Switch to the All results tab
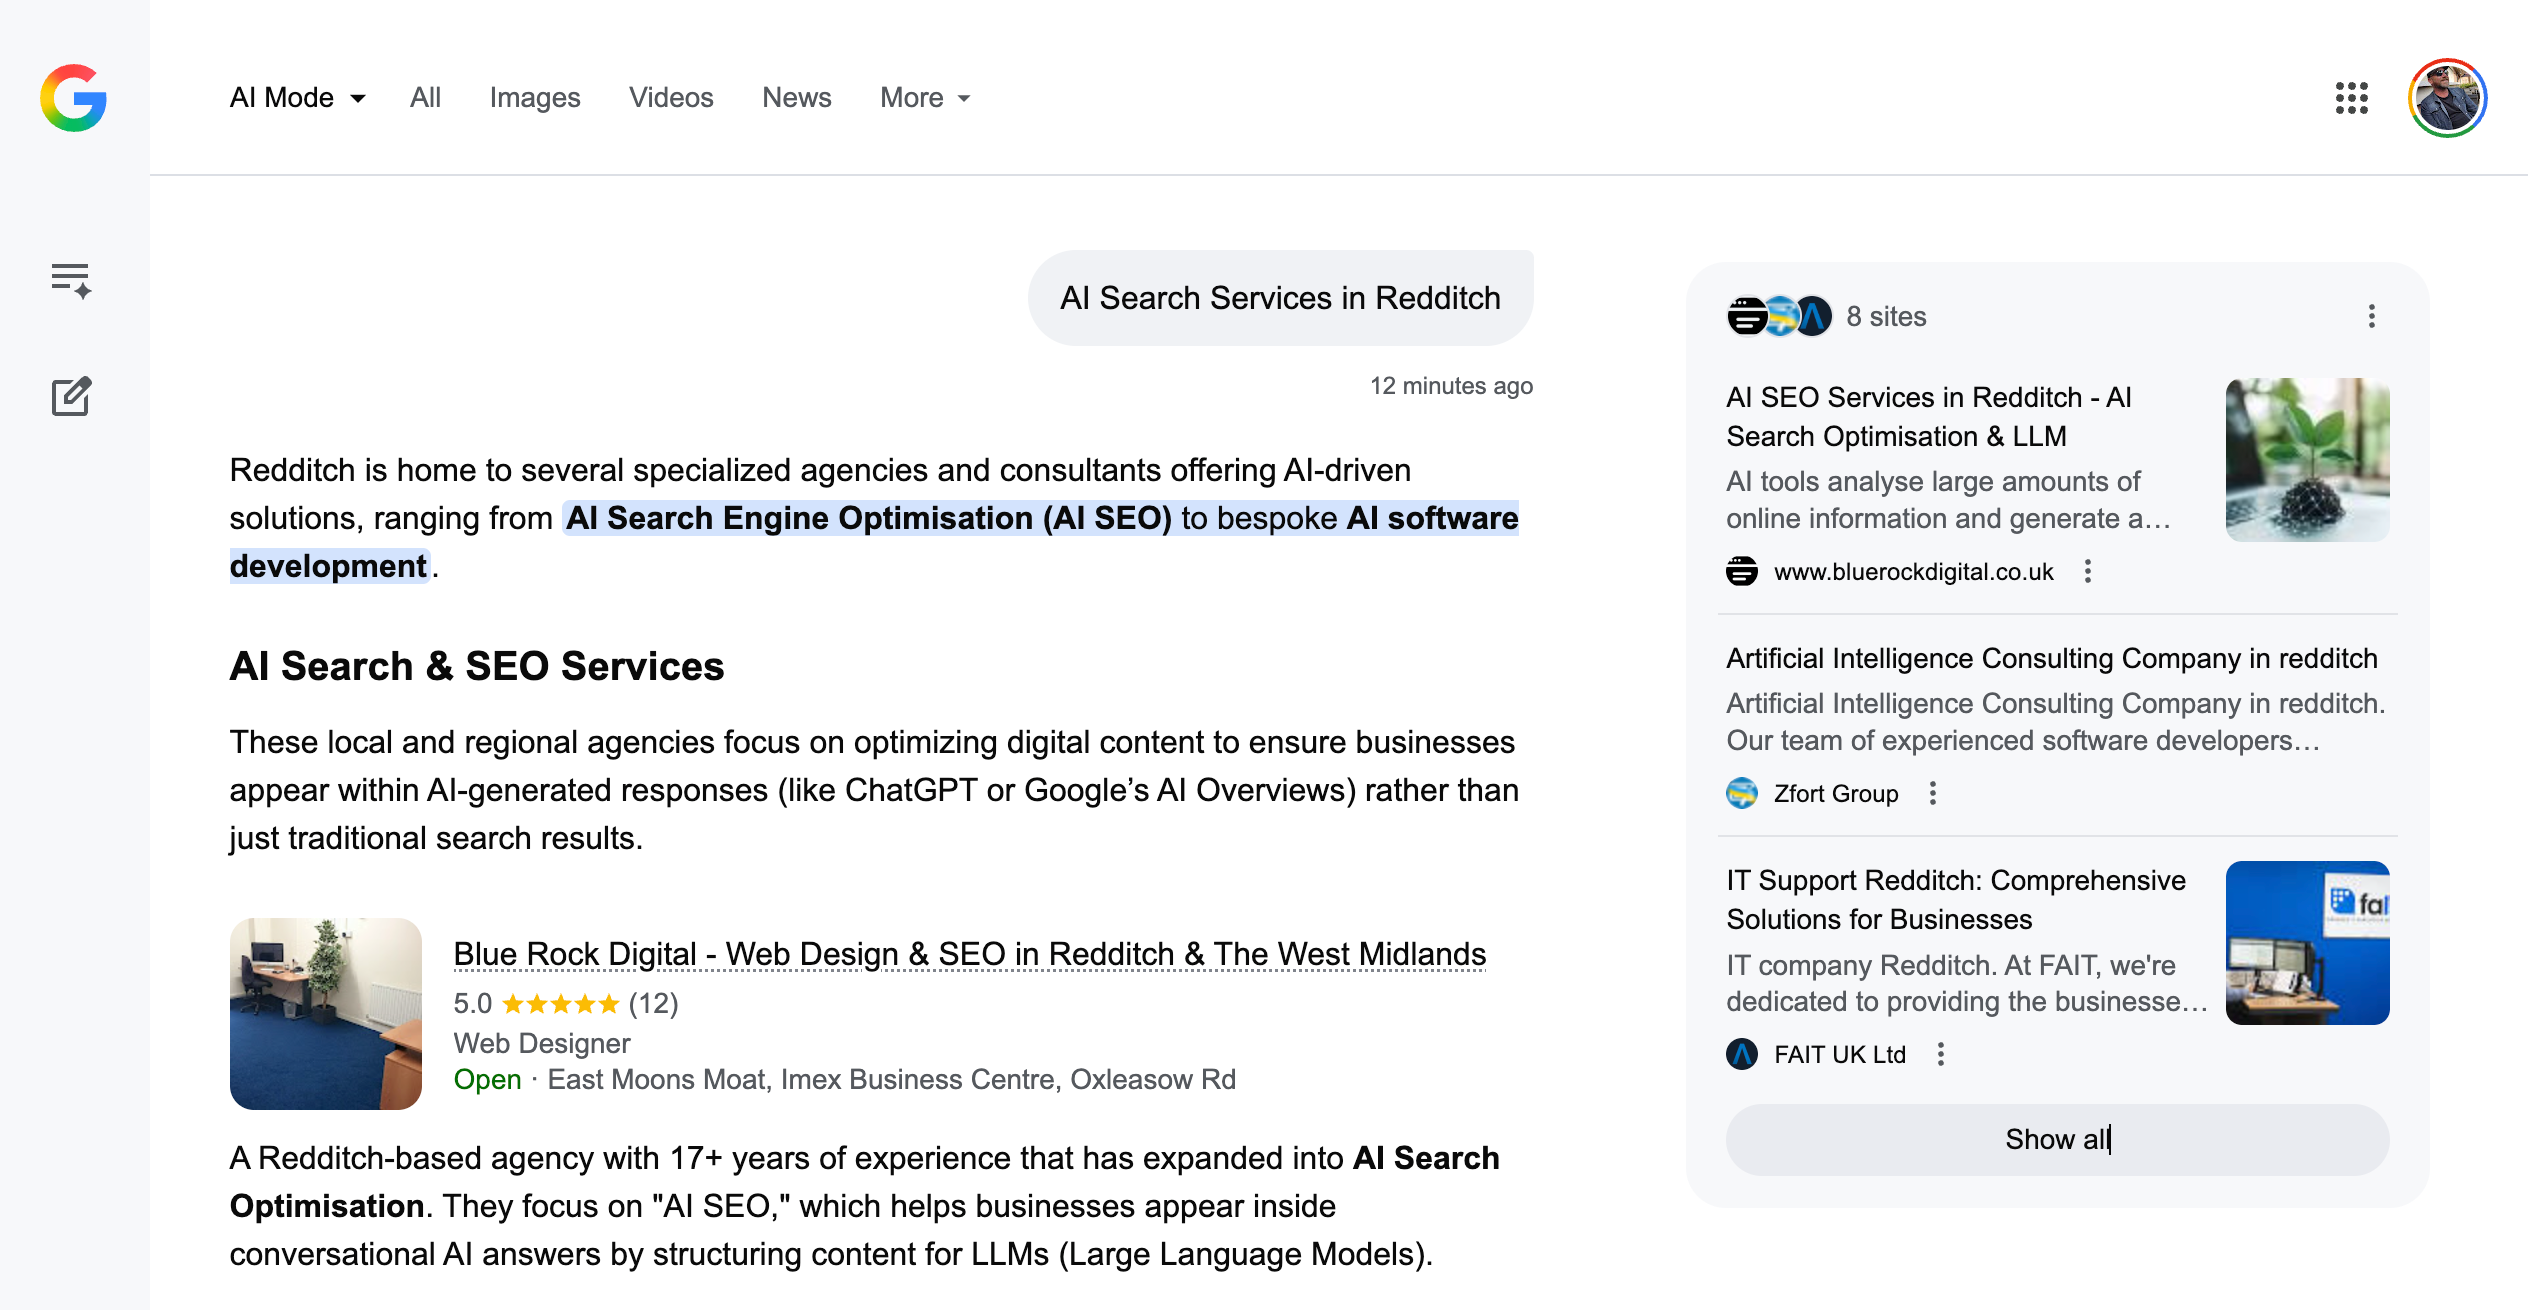This screenshot has height=1310, width=2528. [425, 98]
